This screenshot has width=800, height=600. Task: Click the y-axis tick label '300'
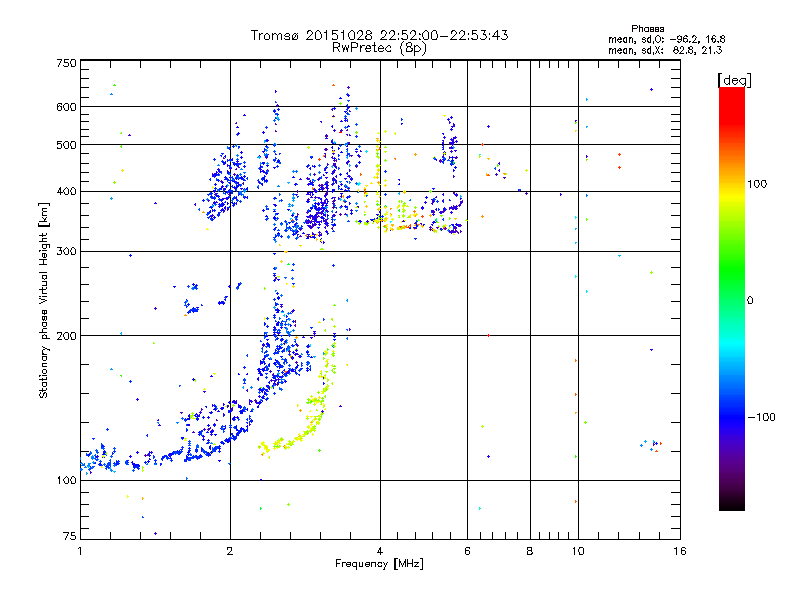66,252
